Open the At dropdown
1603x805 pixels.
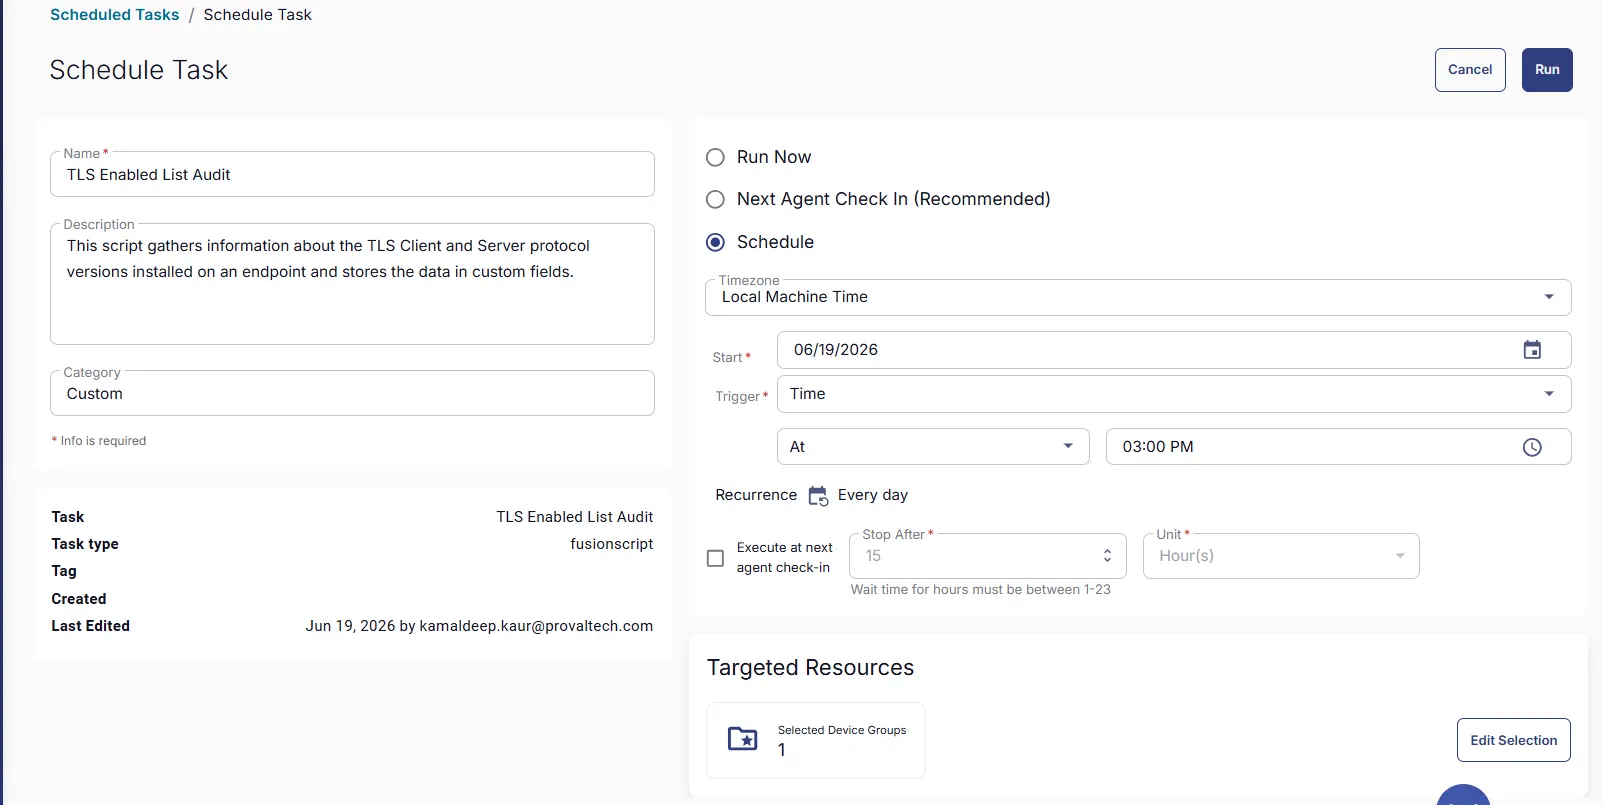tap(933, 447)
